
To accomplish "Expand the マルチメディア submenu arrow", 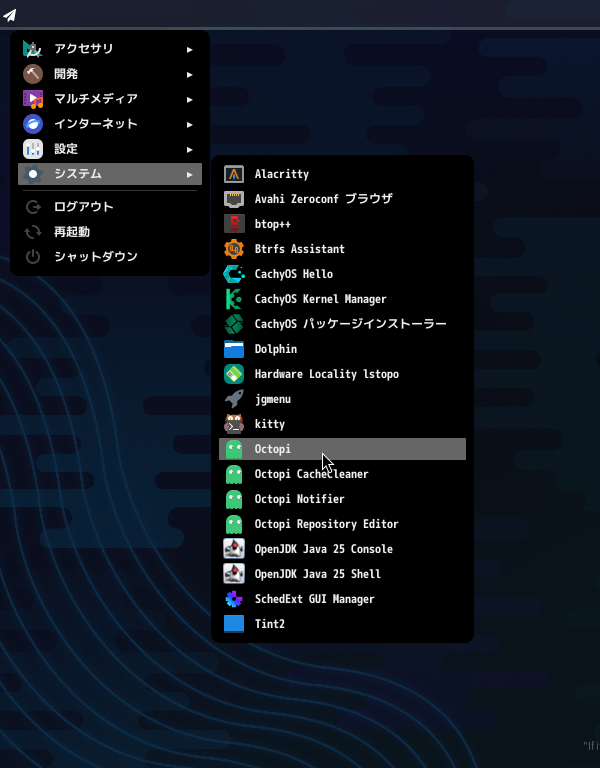I will click(x=190, y=99).
